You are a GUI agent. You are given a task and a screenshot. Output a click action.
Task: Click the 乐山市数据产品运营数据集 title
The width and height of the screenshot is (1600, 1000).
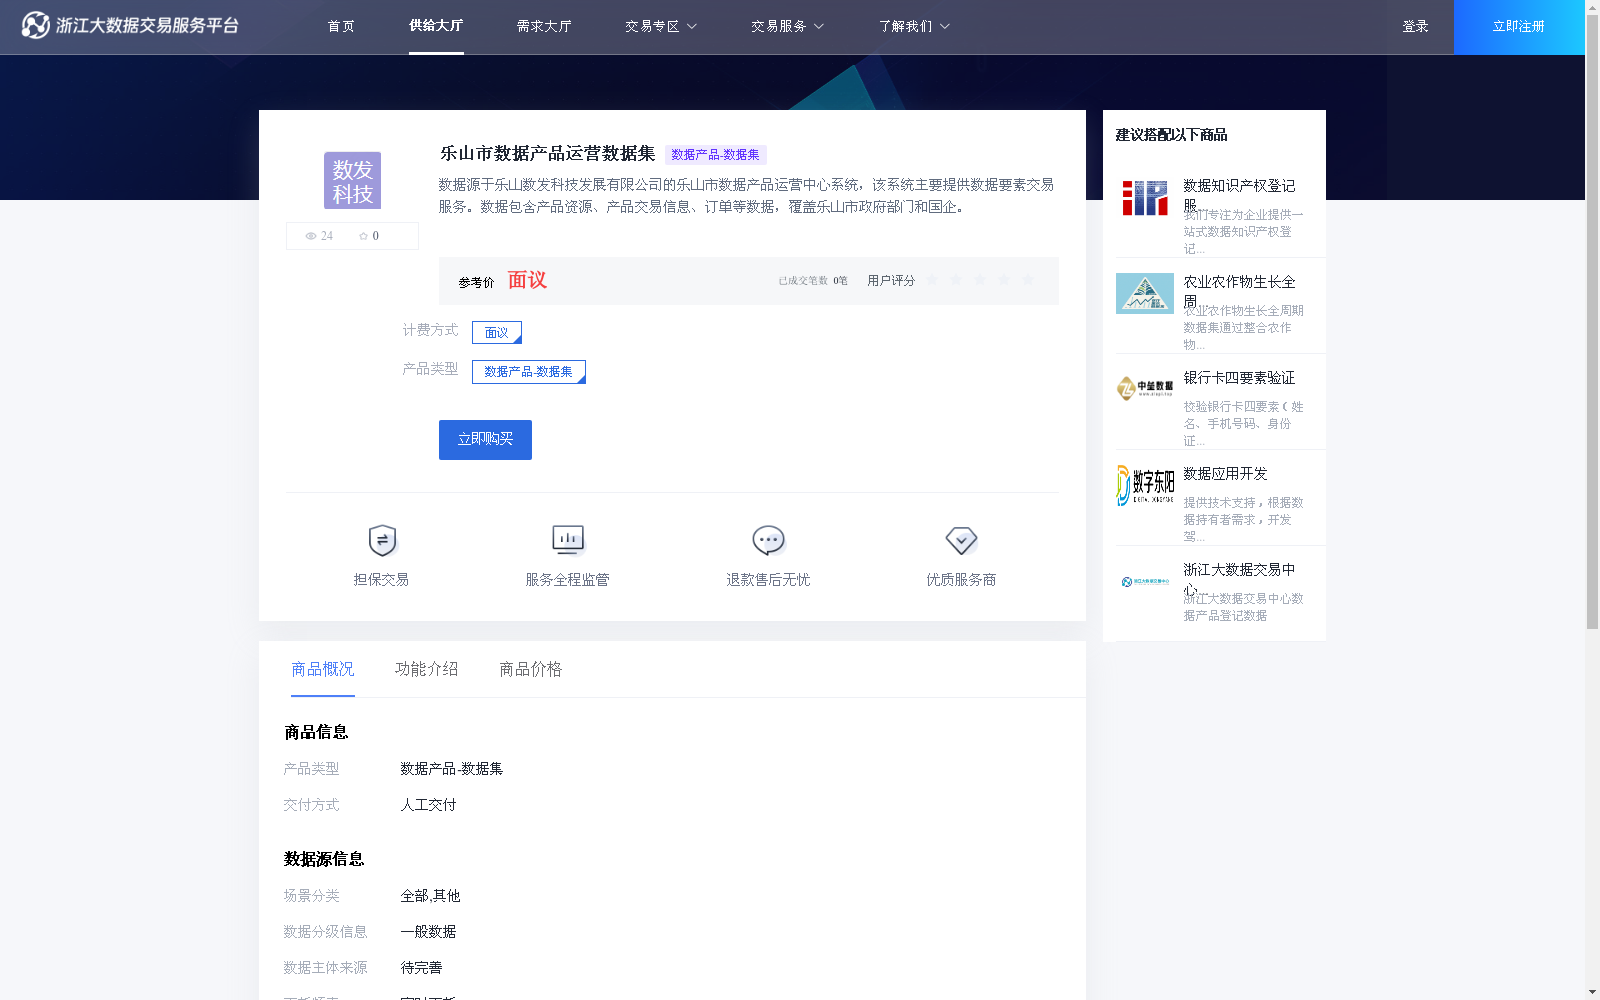coord(547,154)
